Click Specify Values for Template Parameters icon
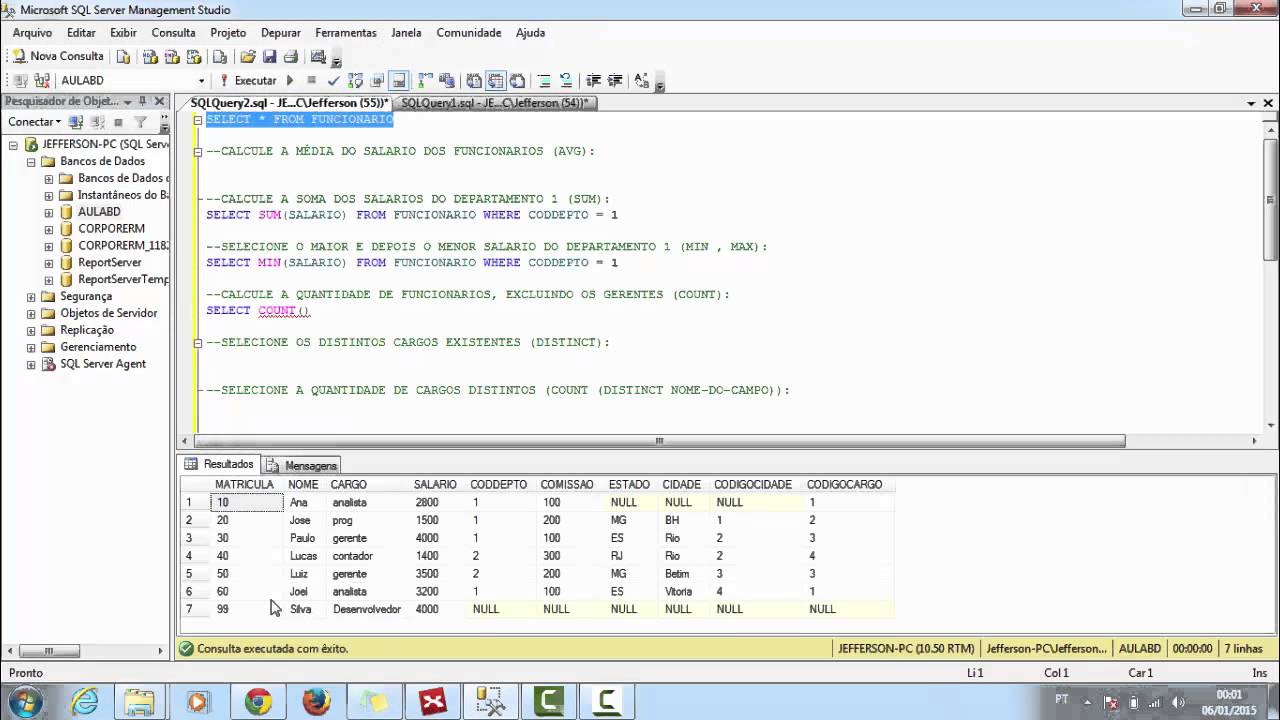 point(642,80)
